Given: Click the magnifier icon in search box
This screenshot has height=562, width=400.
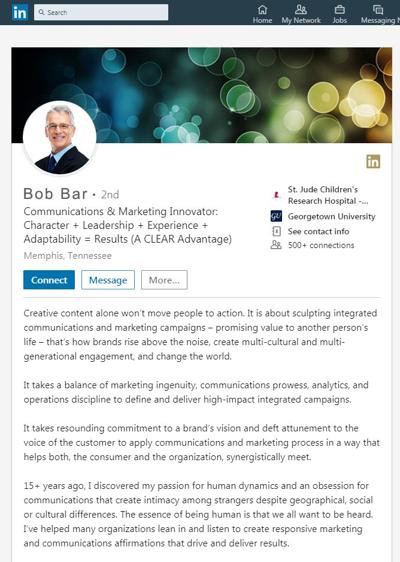Looking at the screenshot, I should point(42,13).
